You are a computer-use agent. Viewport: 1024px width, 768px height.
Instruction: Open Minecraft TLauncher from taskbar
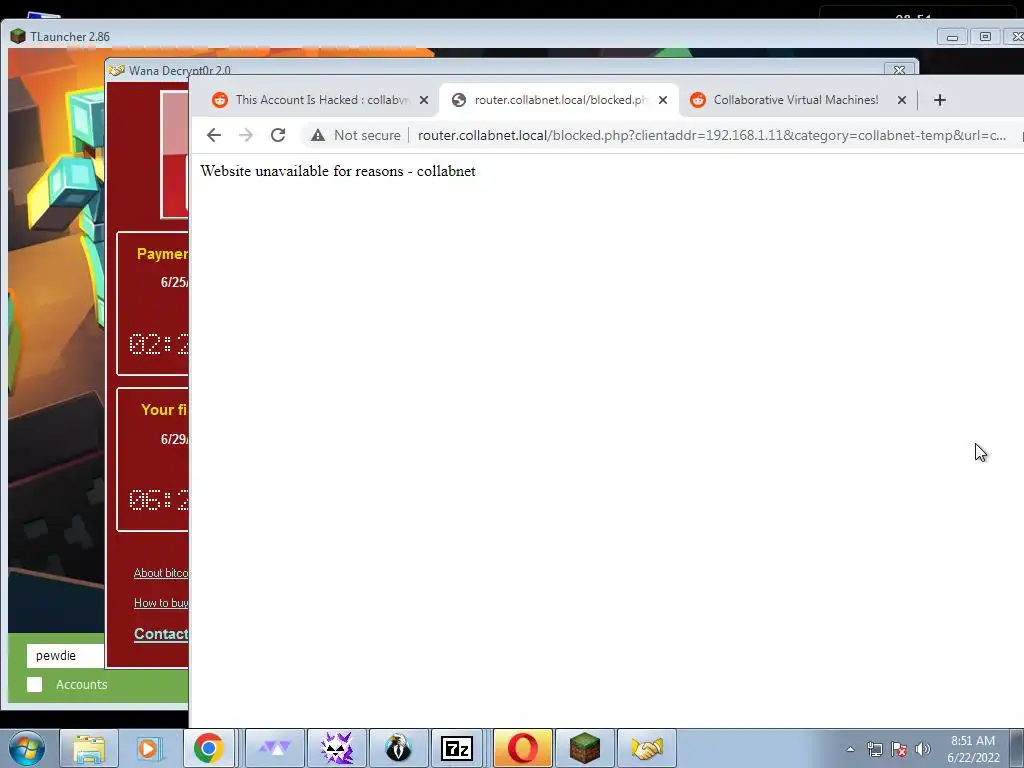pos(584,748)
